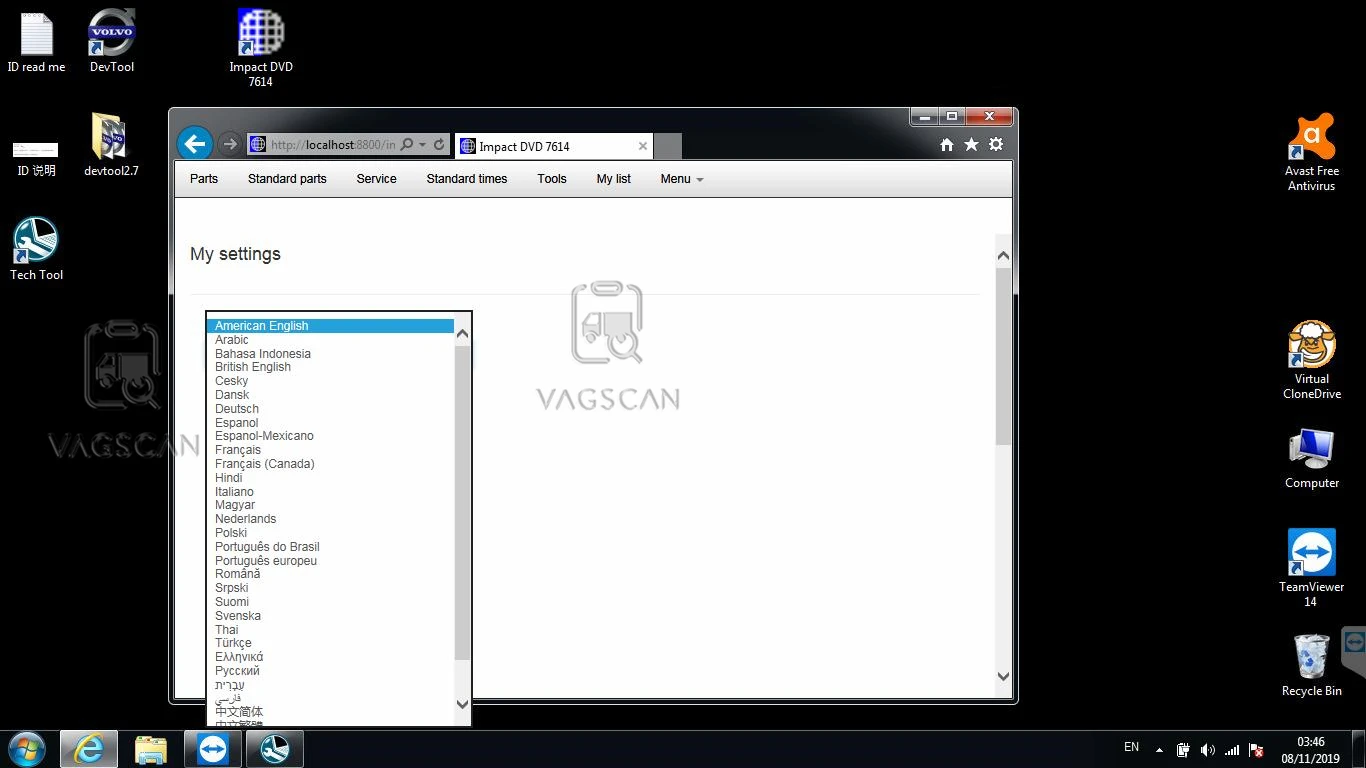Open the Standard parts menu

[287, 179]
